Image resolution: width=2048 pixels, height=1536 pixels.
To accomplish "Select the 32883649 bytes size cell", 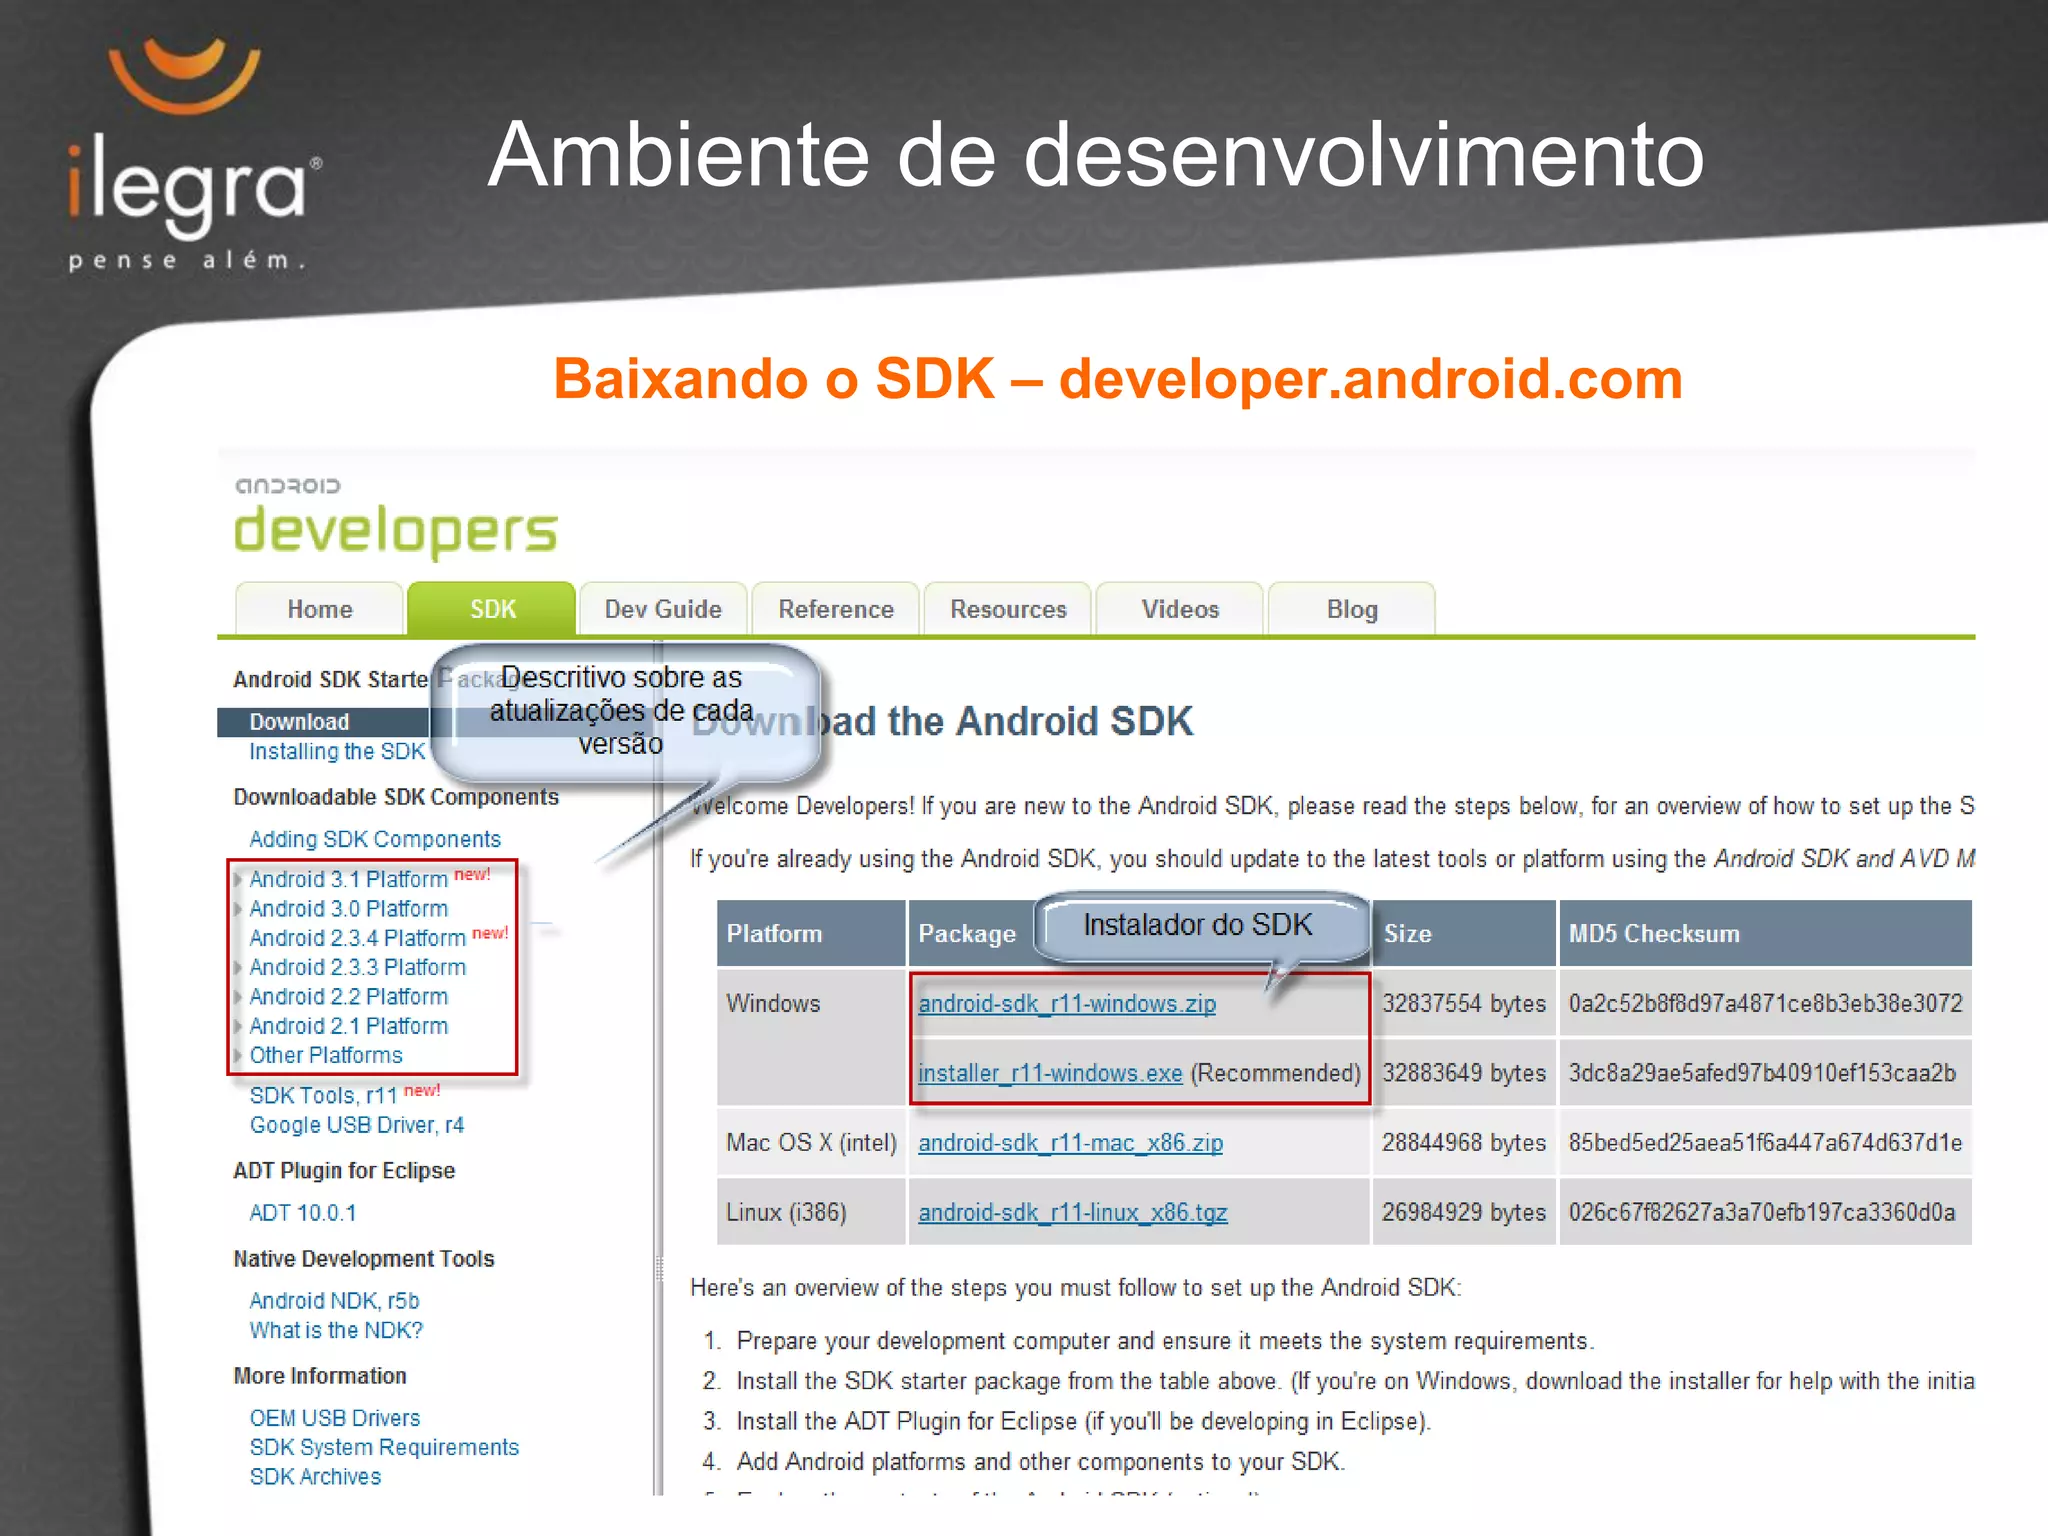I will [x=1463, y=1073].
